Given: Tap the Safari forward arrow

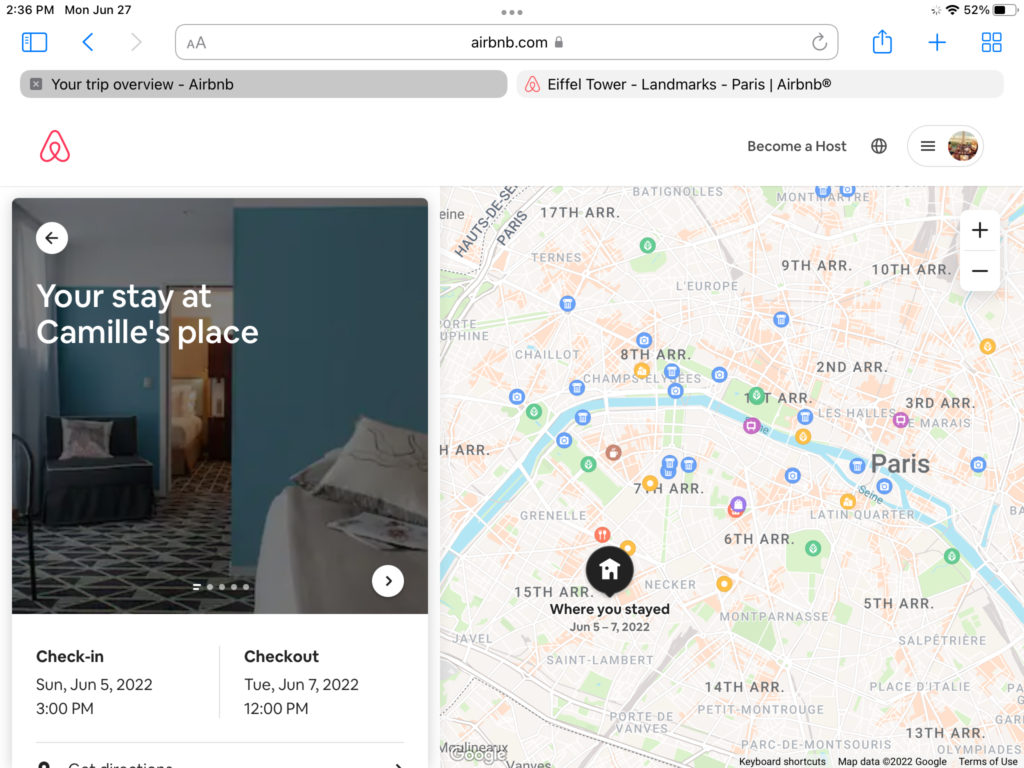Looking at the screenshot, I should pos(136,42).
